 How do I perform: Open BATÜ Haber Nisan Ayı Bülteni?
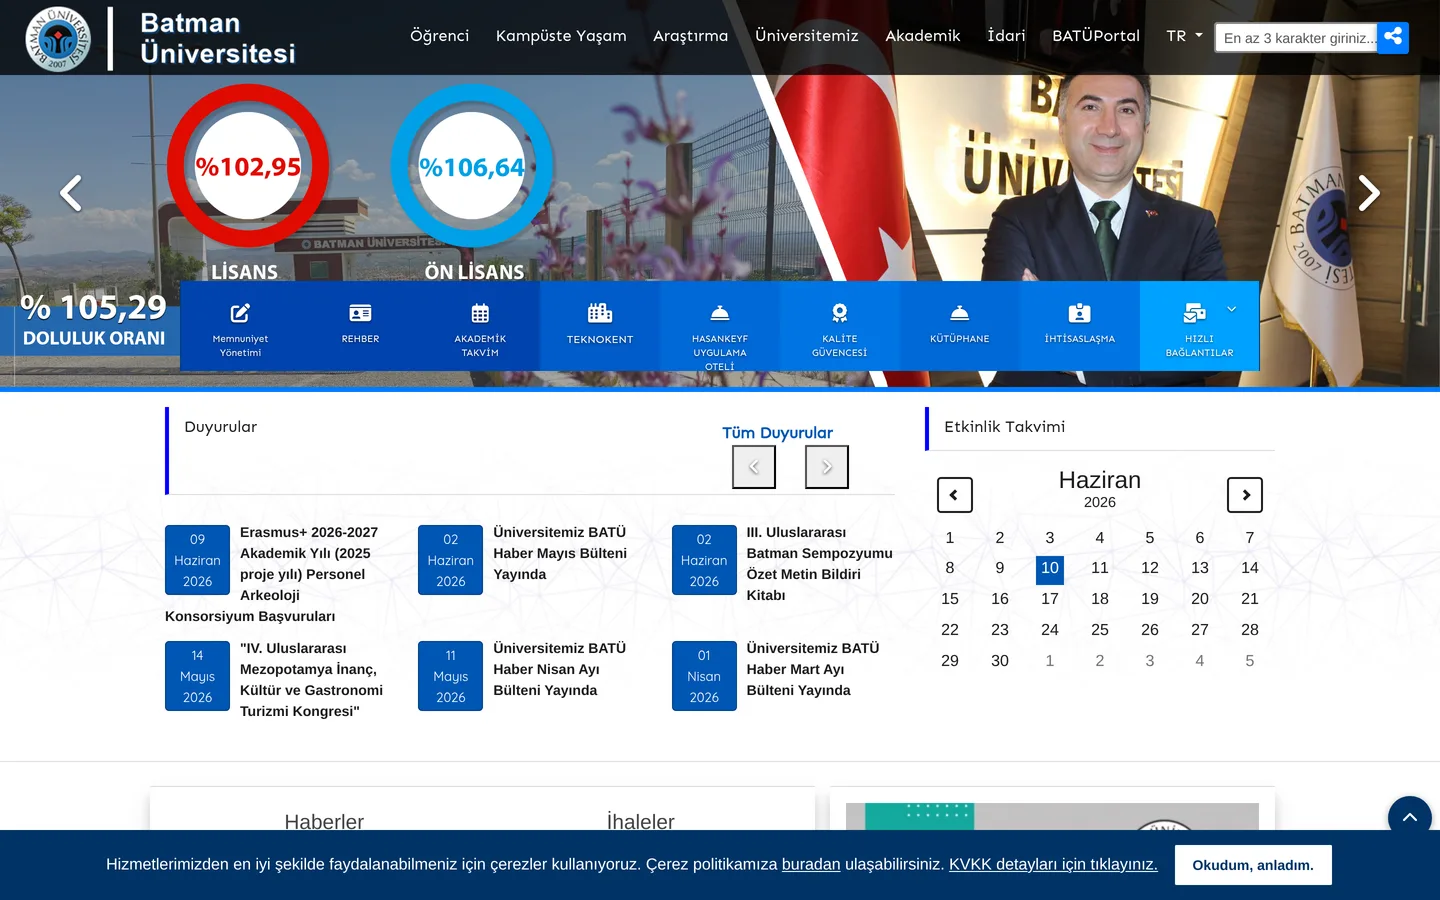pyautogui.click(x=559, y=669)
